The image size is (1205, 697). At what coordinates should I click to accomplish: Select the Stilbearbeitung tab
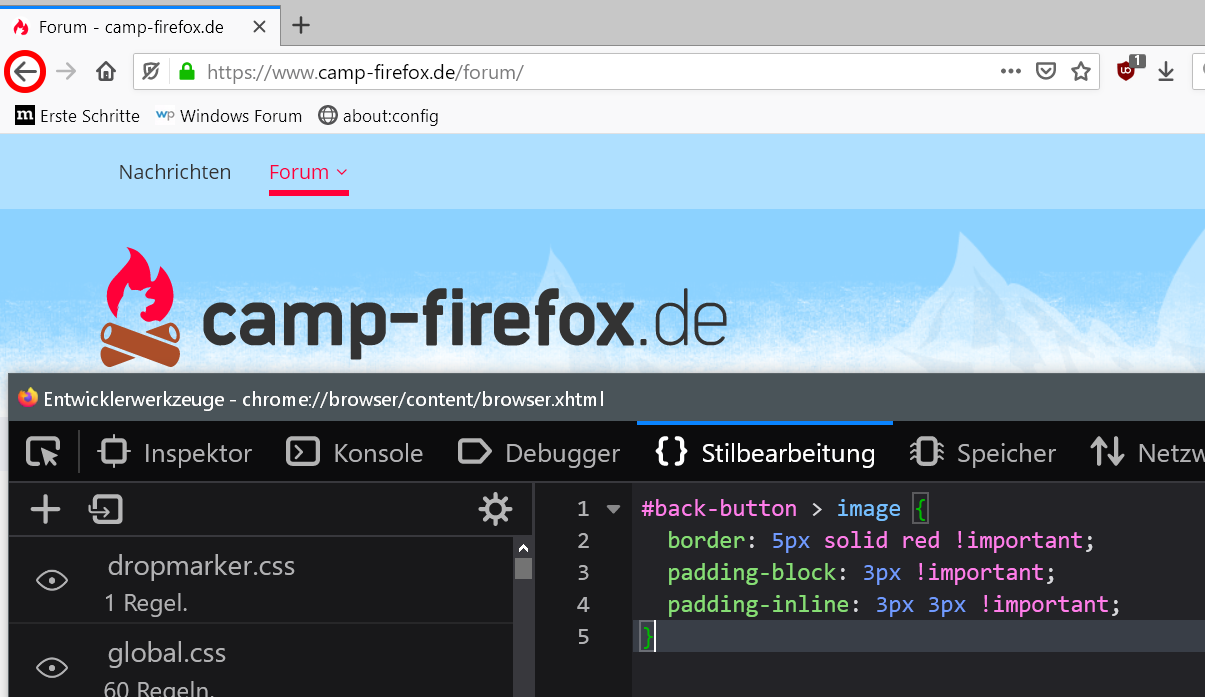tap(765, 453)
